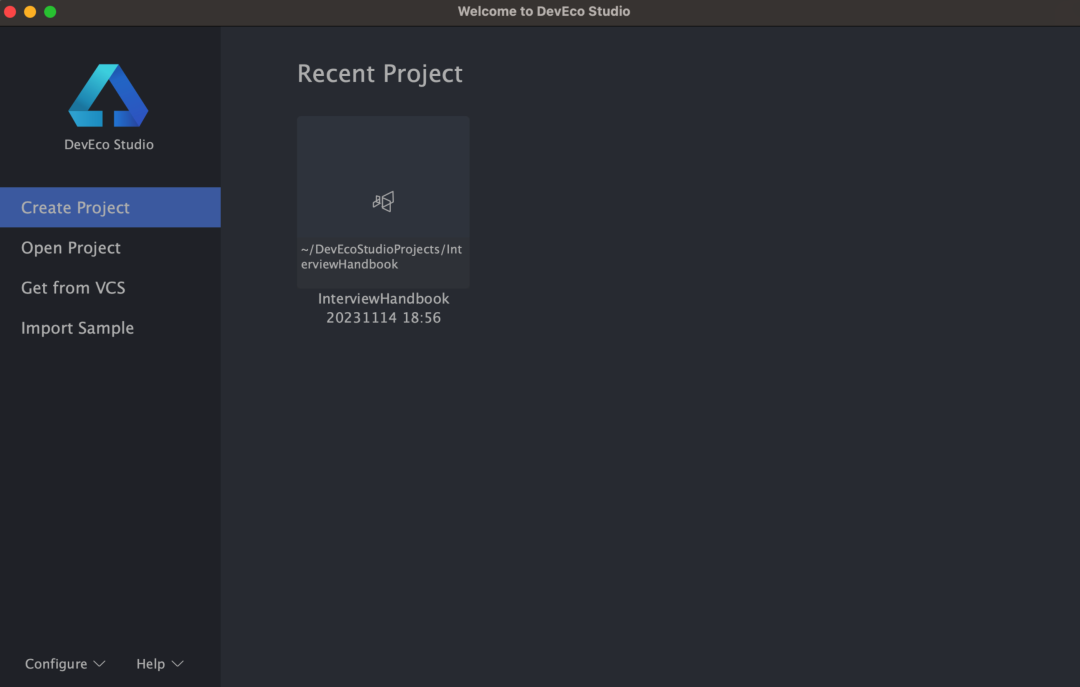The width and height of the screenshot is (1080, 687).
Task: Minimize window using the yellow button
Action: [30, 12]
